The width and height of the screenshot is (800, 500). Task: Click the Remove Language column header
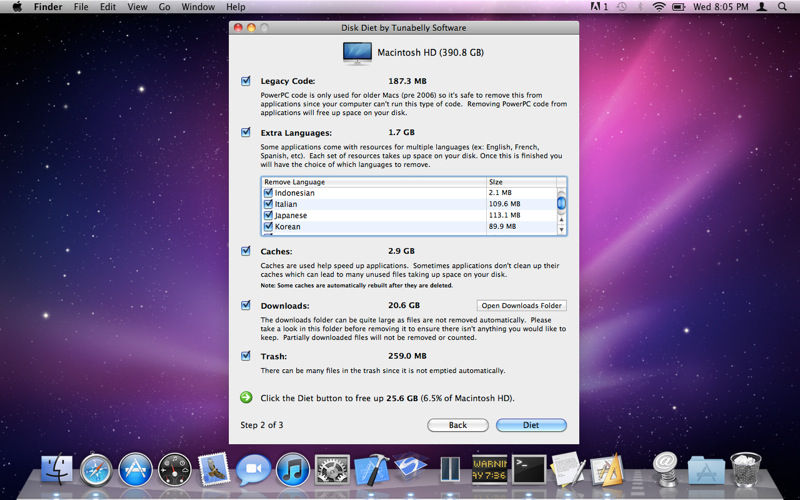point(374,182)
